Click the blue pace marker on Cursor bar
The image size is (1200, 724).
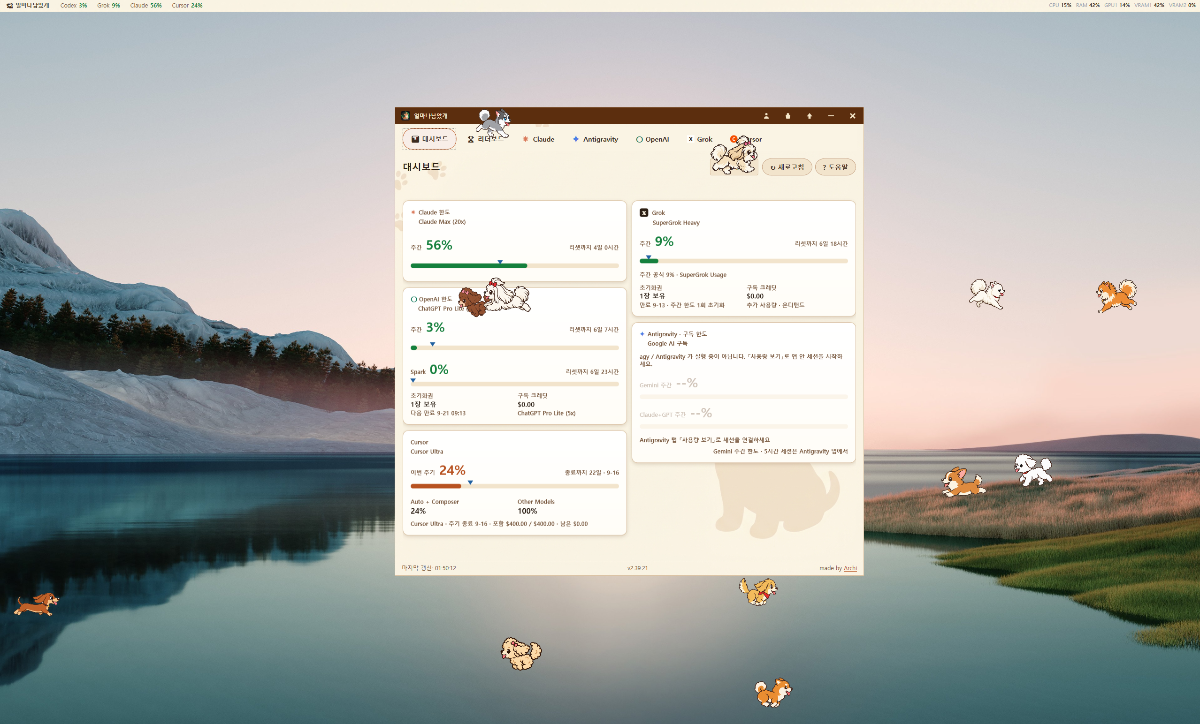click(x=470, y=482)
